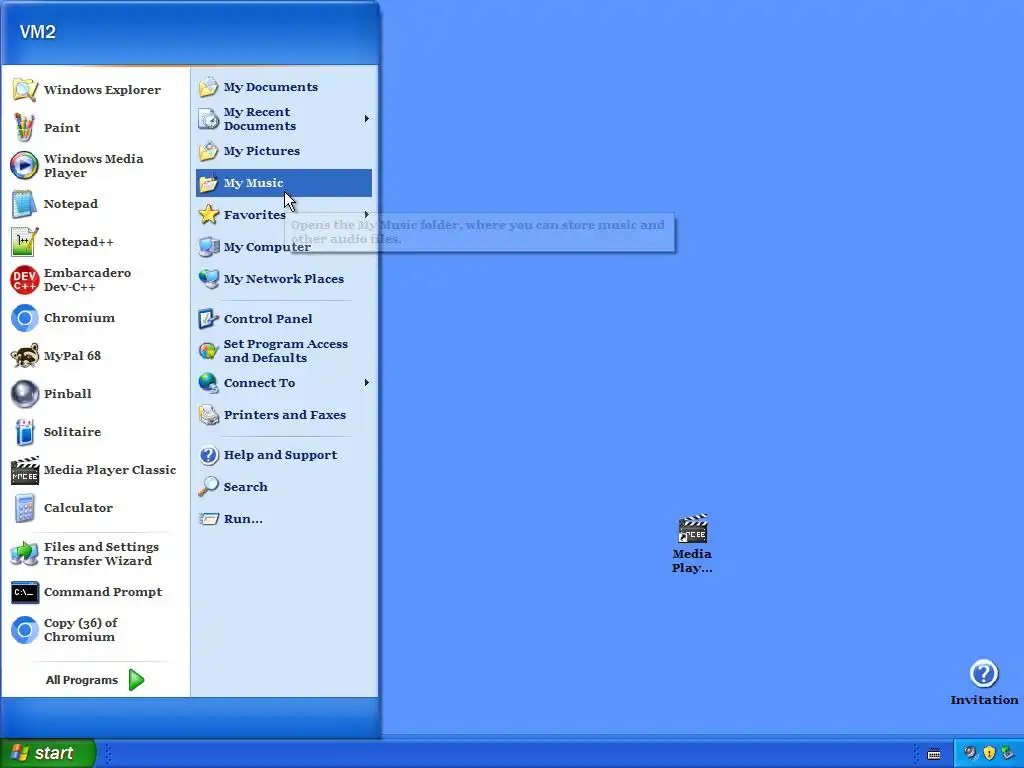
Task: Click Copy (36) of Chromium icon
Action: tap(25, 630)
